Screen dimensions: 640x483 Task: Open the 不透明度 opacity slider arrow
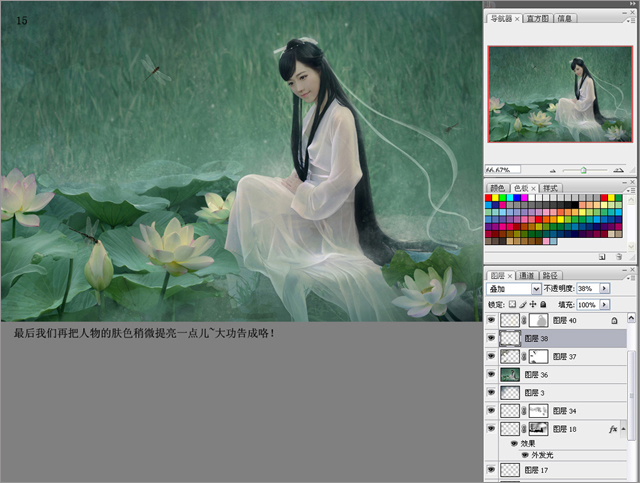click(x=604, y=288)
